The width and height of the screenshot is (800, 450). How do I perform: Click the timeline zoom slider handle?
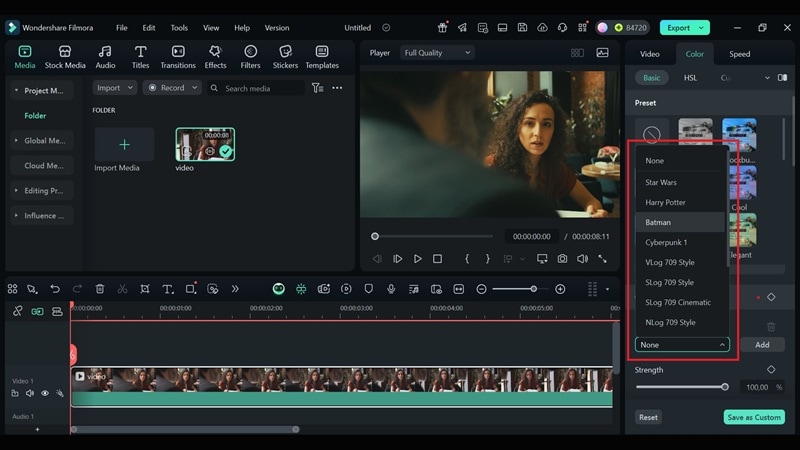tap(533, 289)
